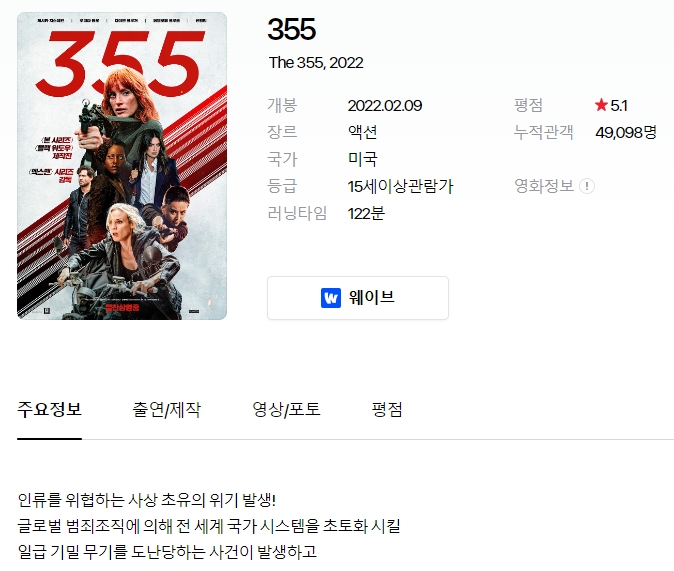Click the movie info exclamation icon
The width and height of the screenshot is (674, 571).
tap(587, 186)
